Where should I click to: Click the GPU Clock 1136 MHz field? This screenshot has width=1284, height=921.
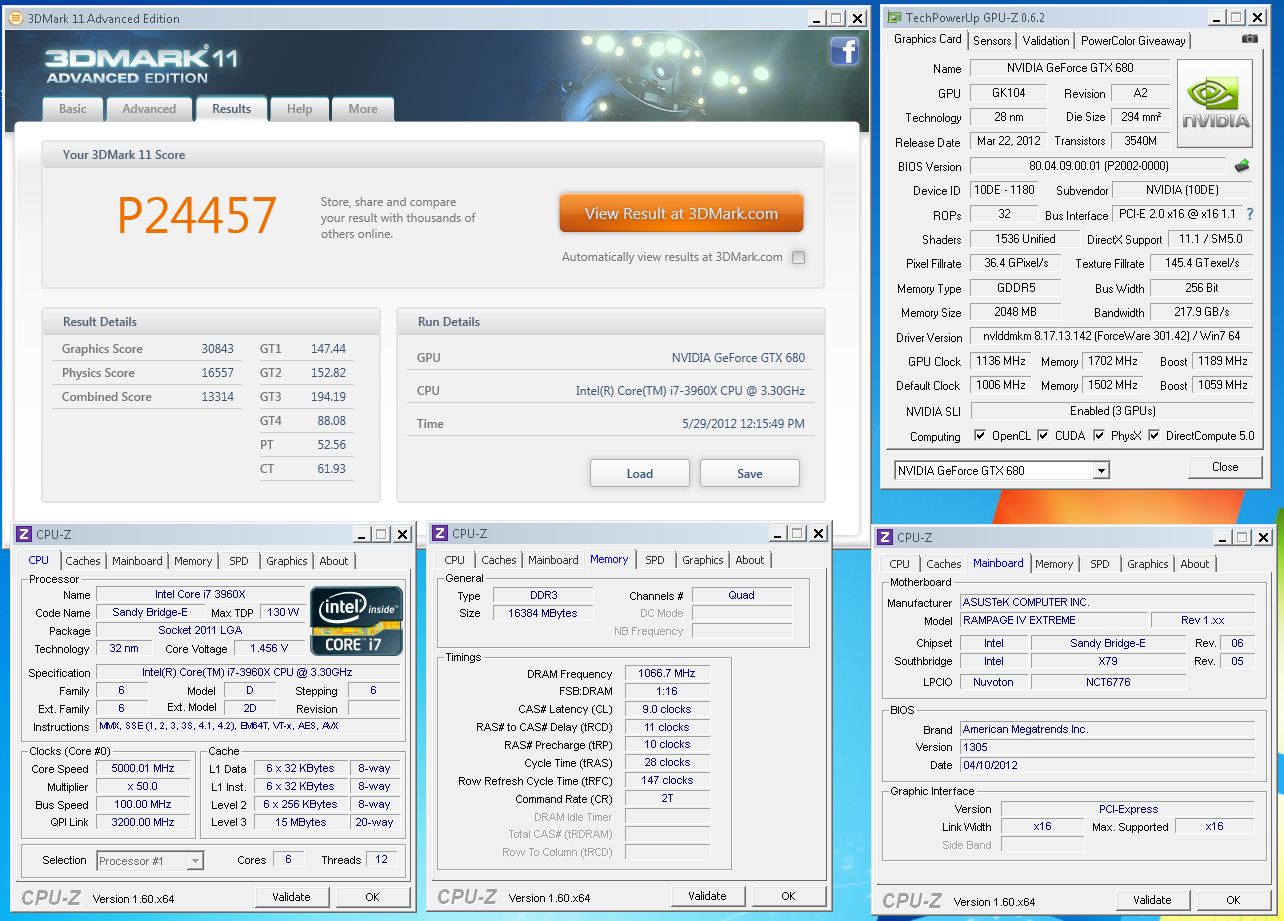point(1000,361)
